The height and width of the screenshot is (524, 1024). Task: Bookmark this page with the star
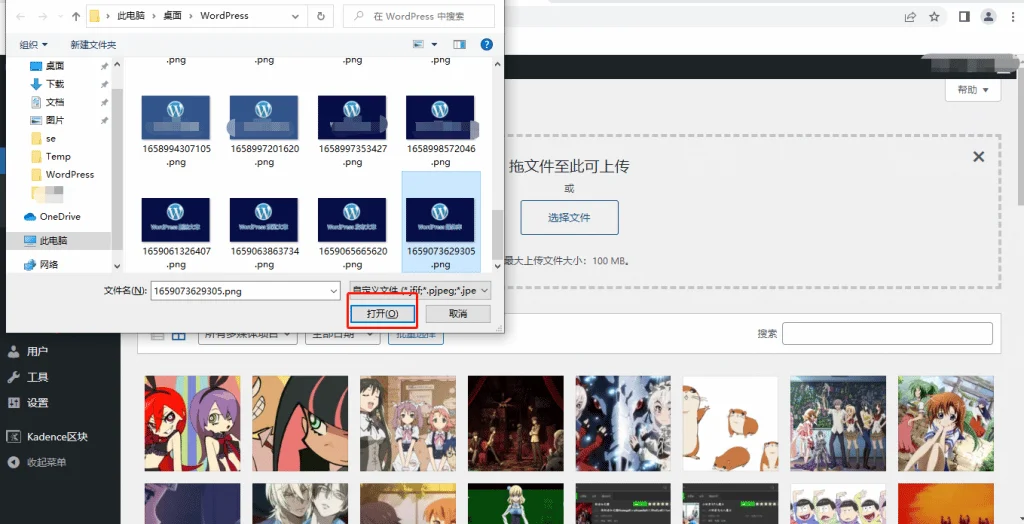pyautogui.click(x=935, y=17)
